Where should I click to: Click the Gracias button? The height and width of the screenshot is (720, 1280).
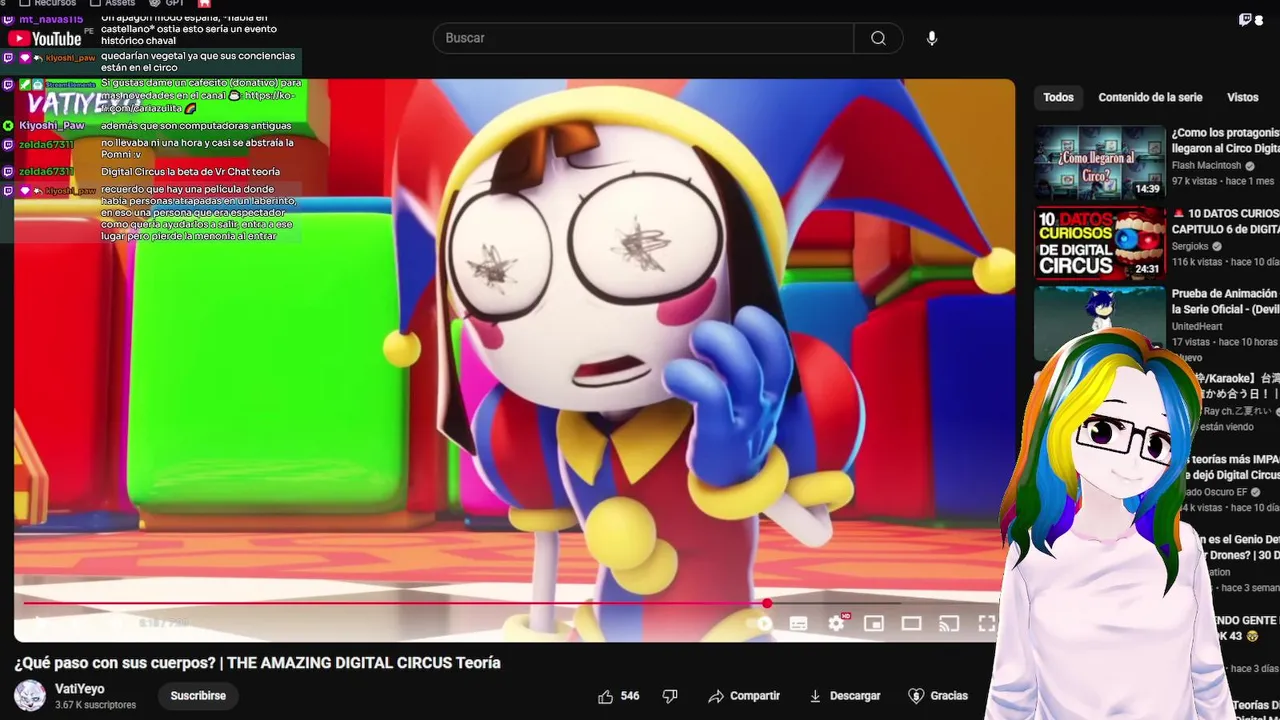(x=938, y=696)
